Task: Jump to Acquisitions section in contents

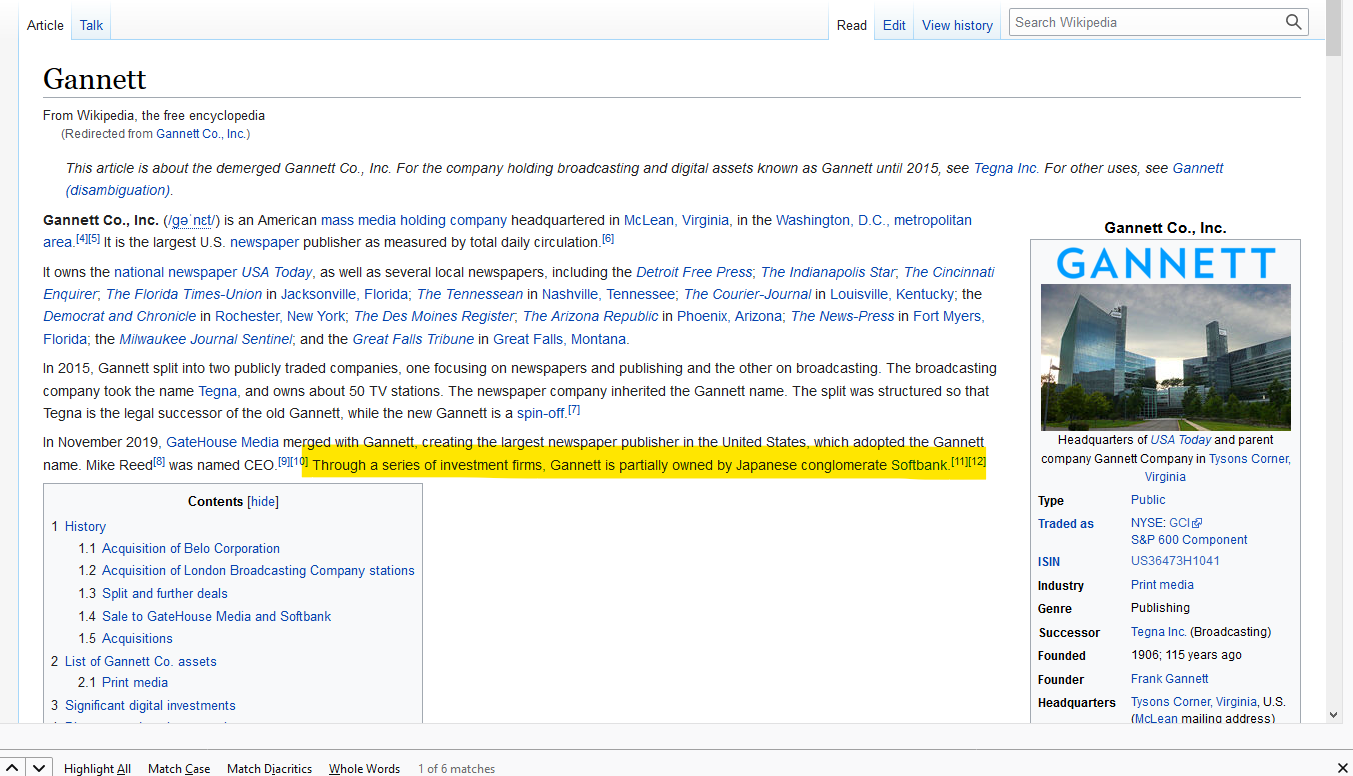Action: 137,638
